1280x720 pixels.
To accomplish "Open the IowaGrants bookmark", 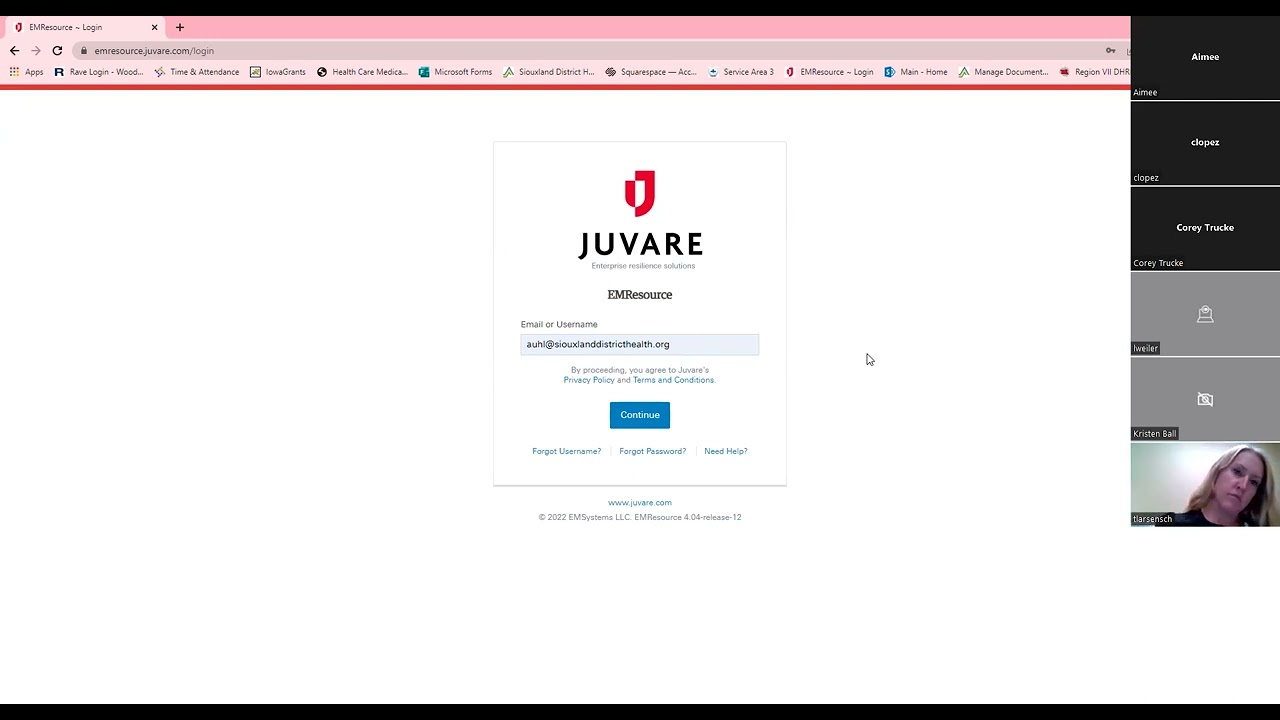I will (278, 72).
